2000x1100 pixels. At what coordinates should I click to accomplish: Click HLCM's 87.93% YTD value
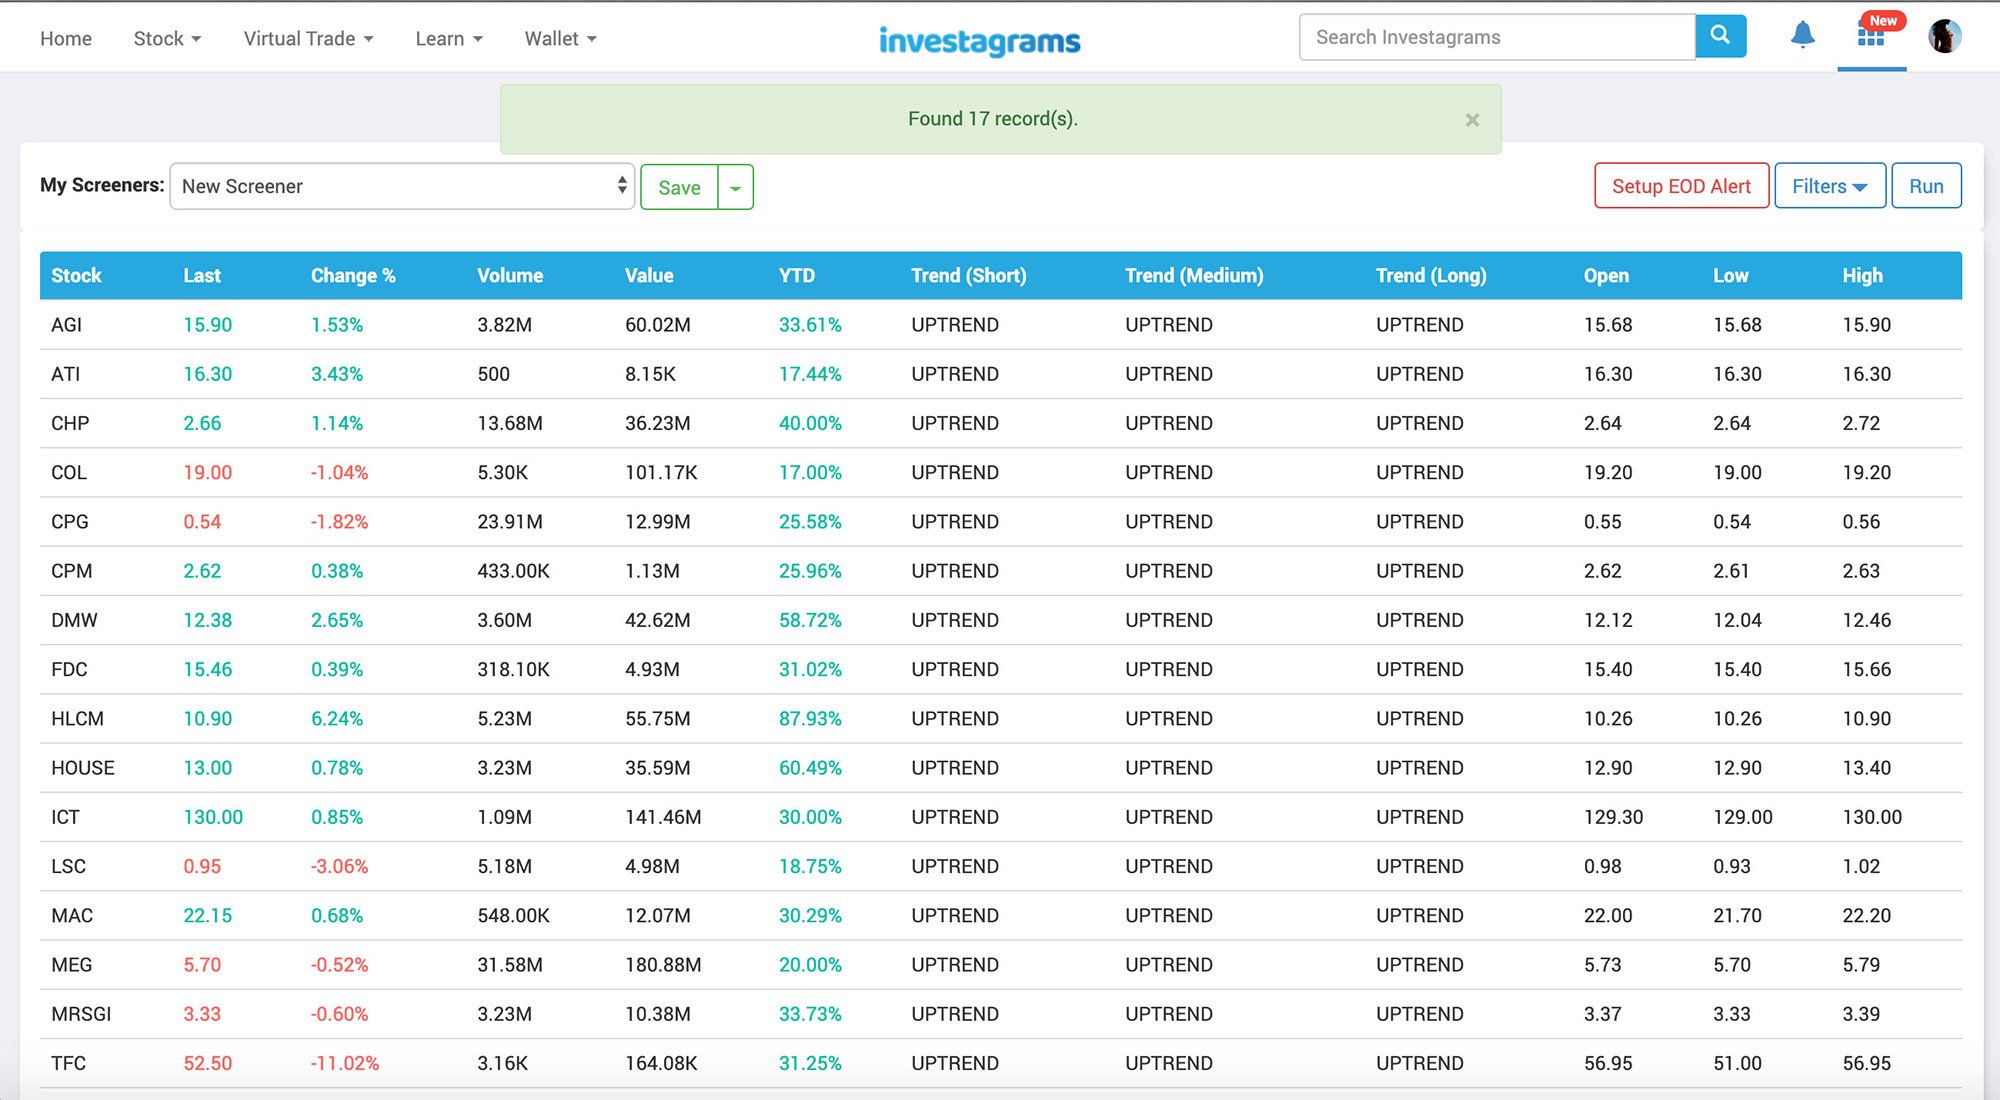point(810,719)
